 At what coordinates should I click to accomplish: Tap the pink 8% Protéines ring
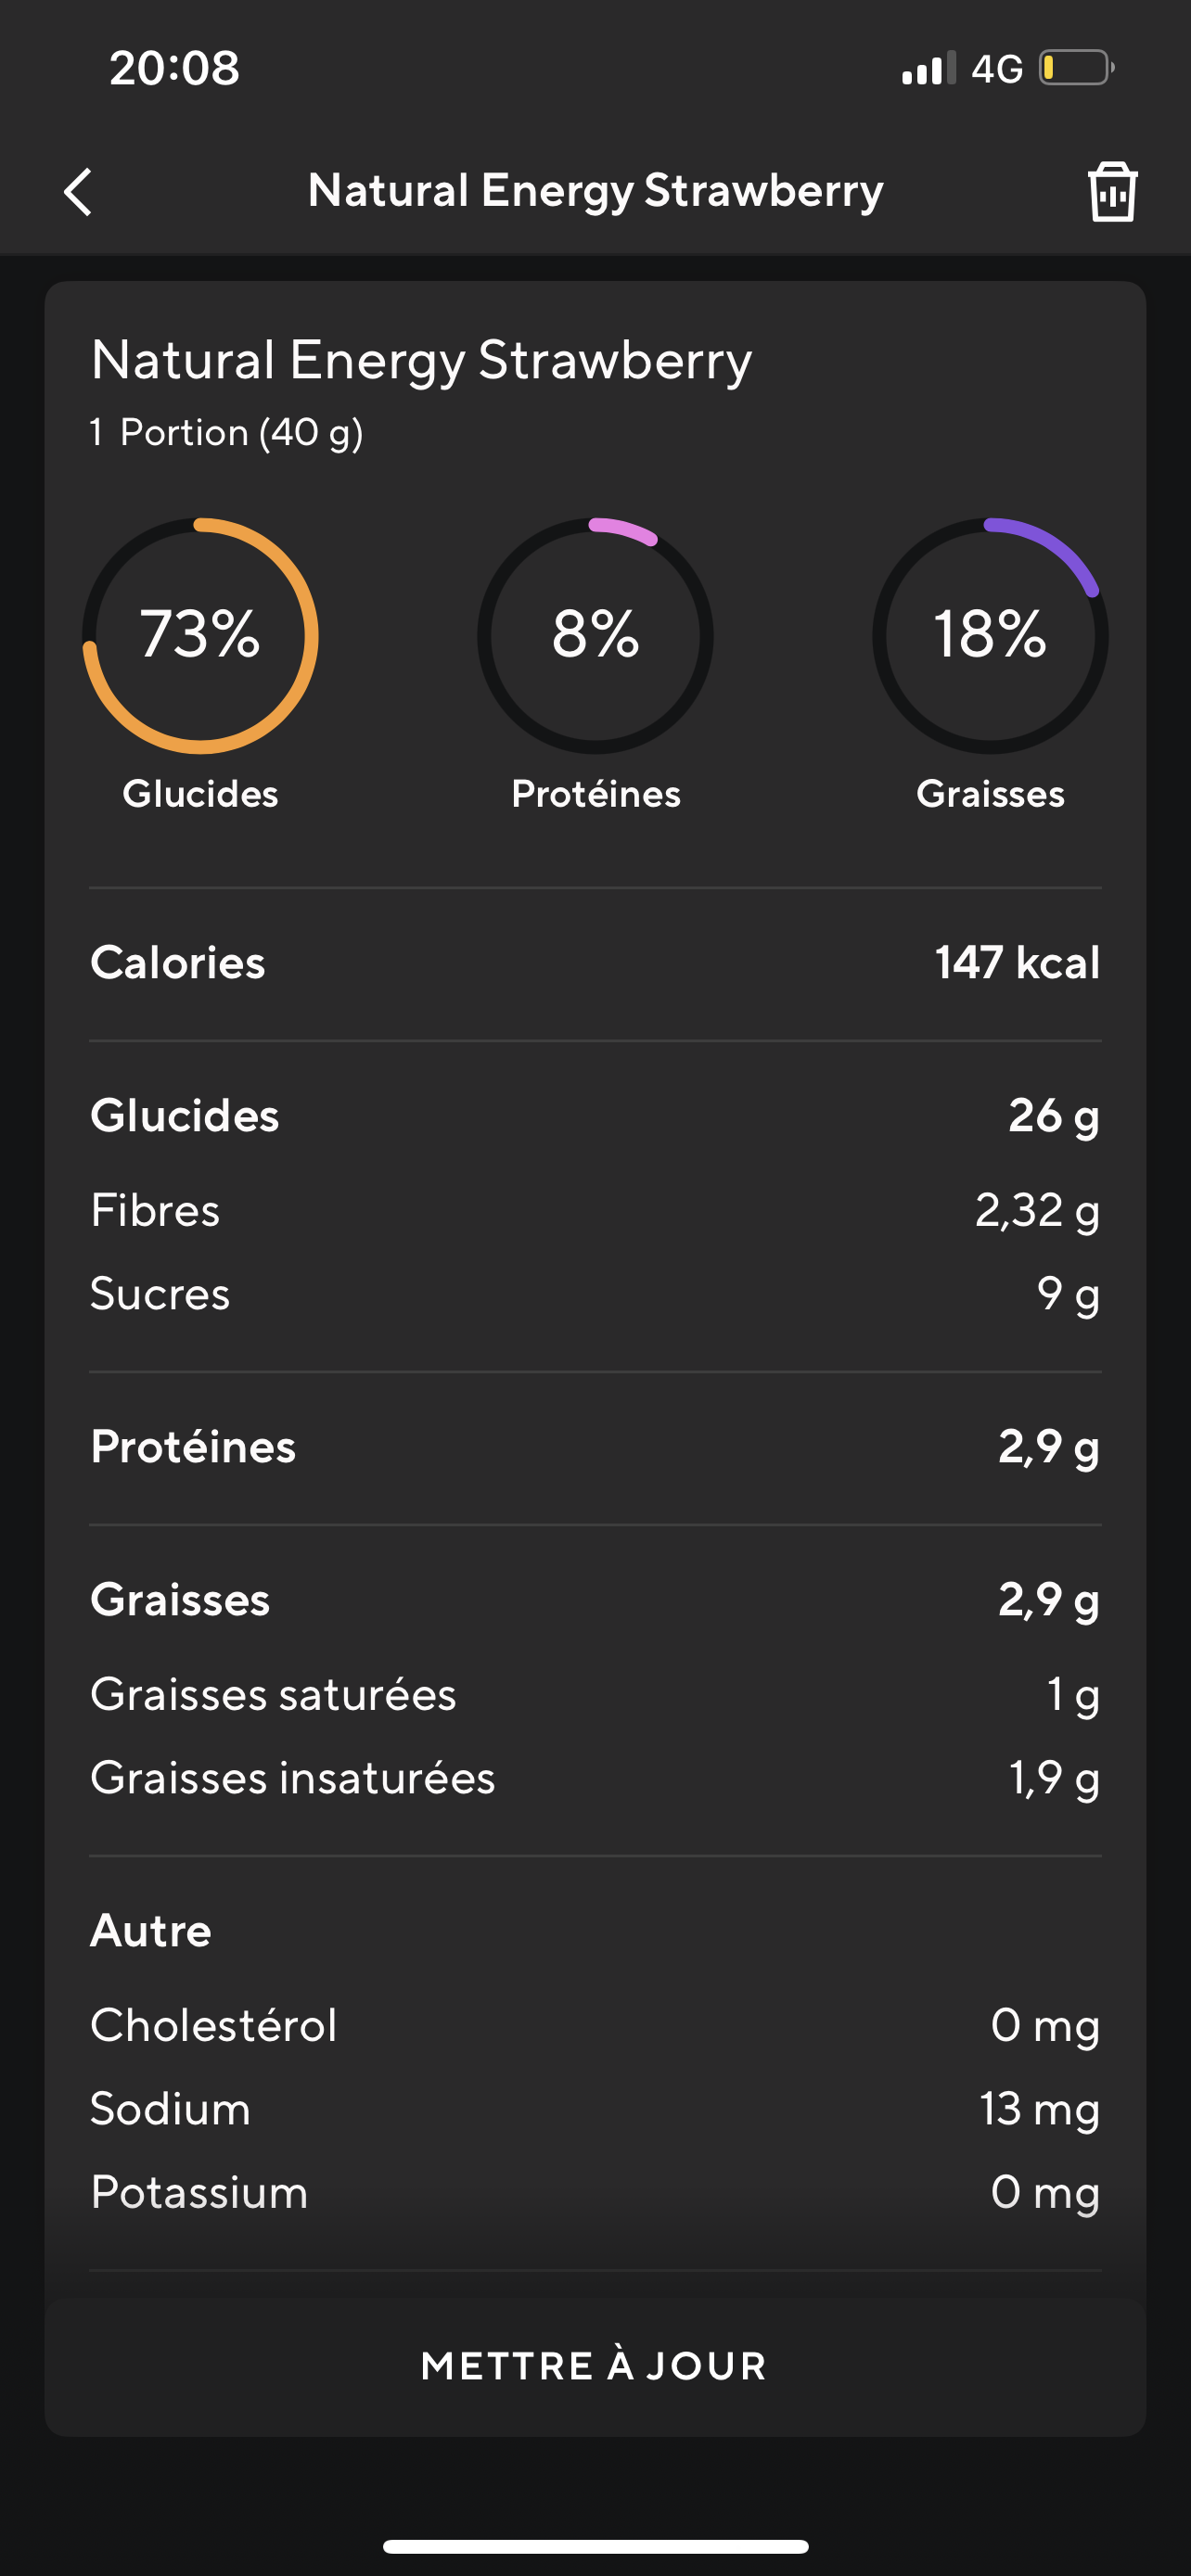pyautogui.click(x=595, y=636)
